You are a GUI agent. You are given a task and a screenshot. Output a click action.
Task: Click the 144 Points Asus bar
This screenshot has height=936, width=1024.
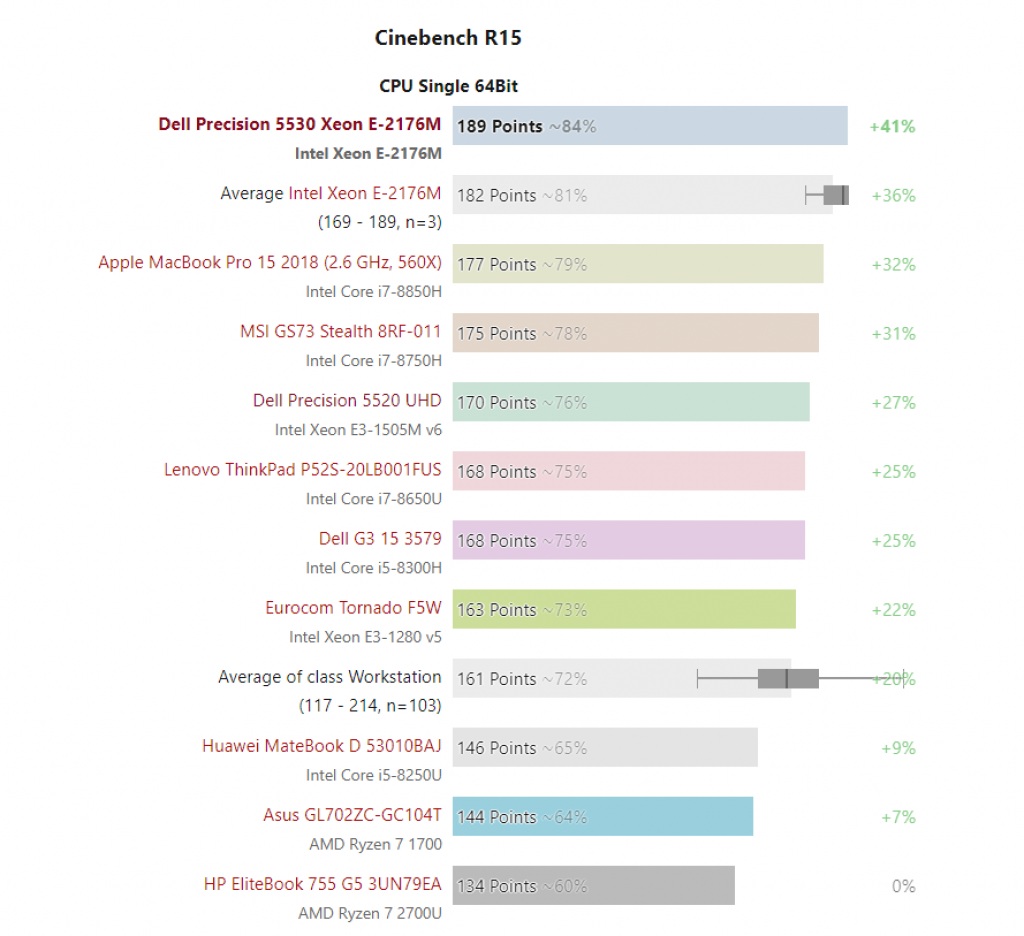[x=603, y=816]
